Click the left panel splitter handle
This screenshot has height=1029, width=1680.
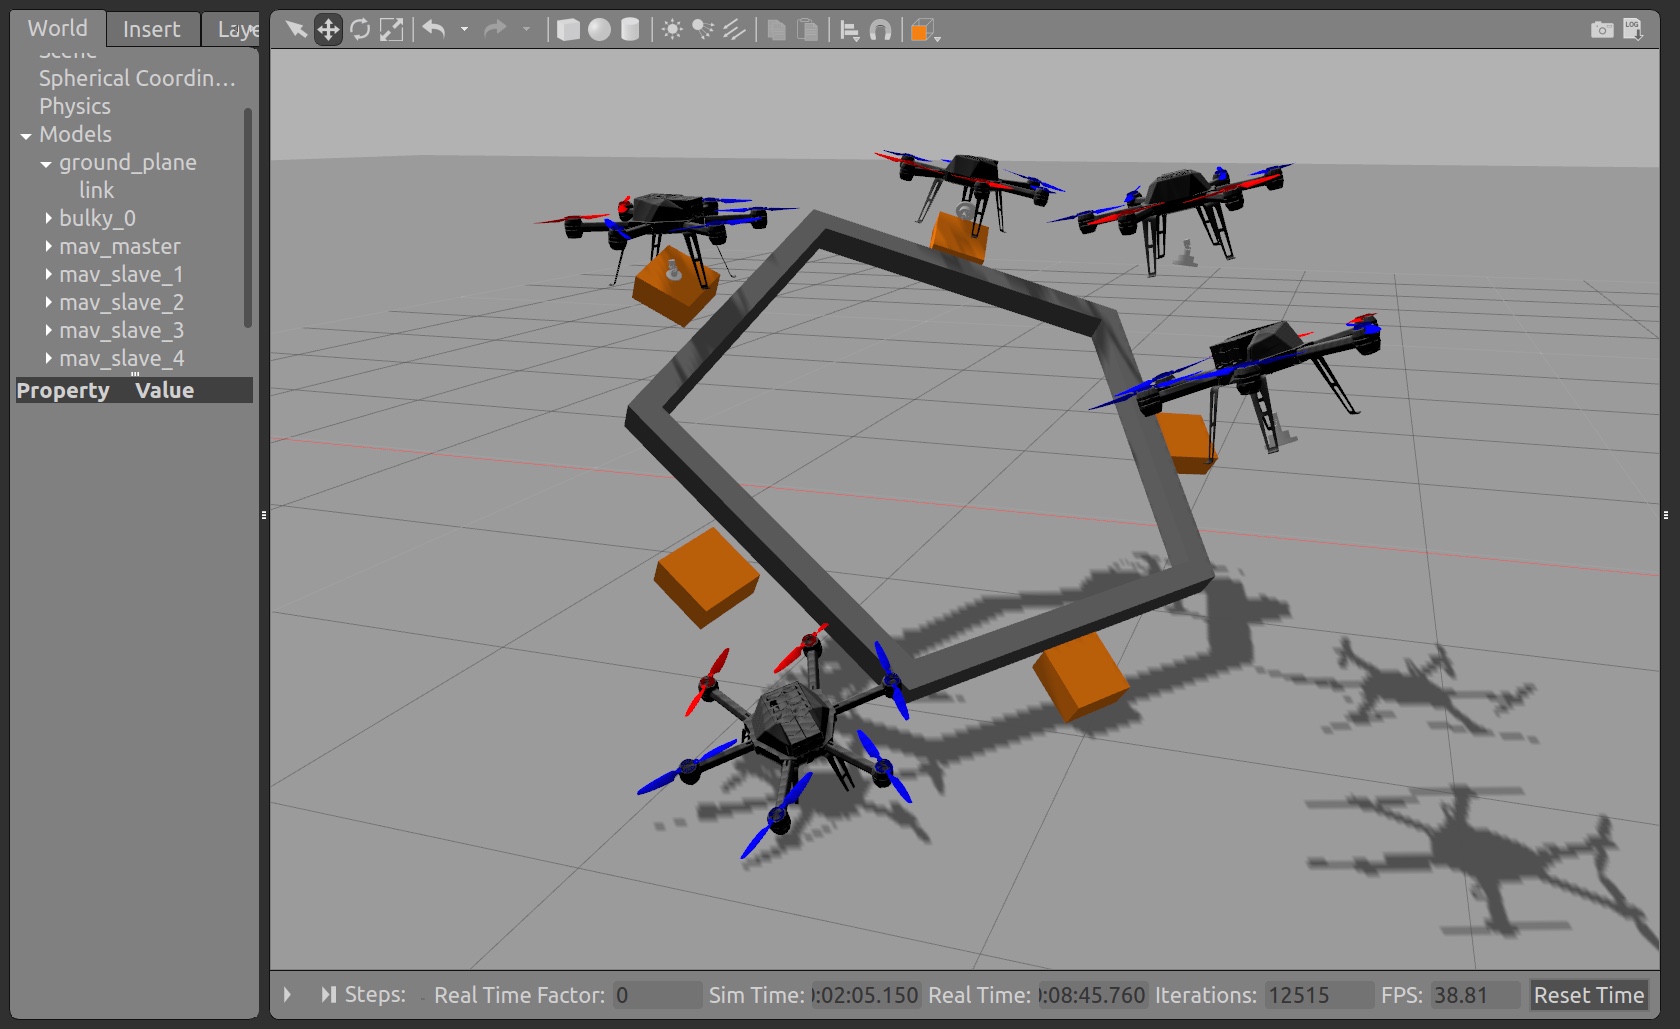tap(264, 515)
